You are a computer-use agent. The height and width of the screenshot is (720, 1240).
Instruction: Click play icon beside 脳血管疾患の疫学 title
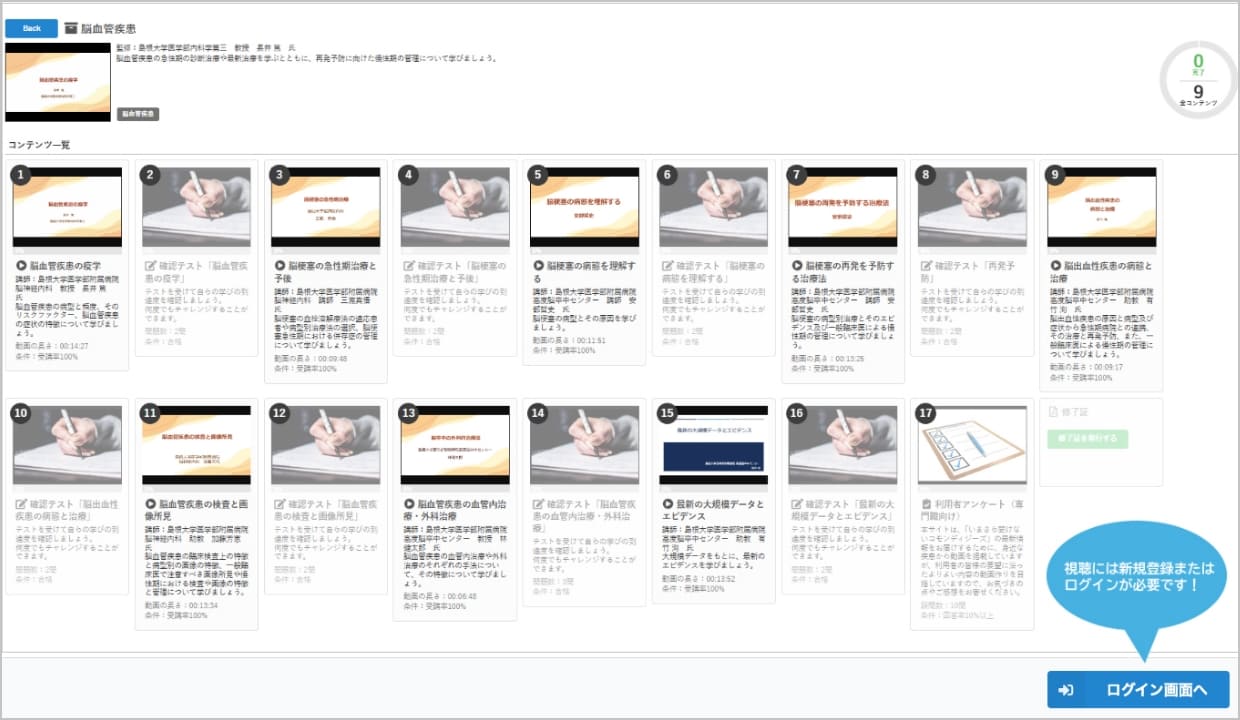pyautogui.click(x=21, y=266)
